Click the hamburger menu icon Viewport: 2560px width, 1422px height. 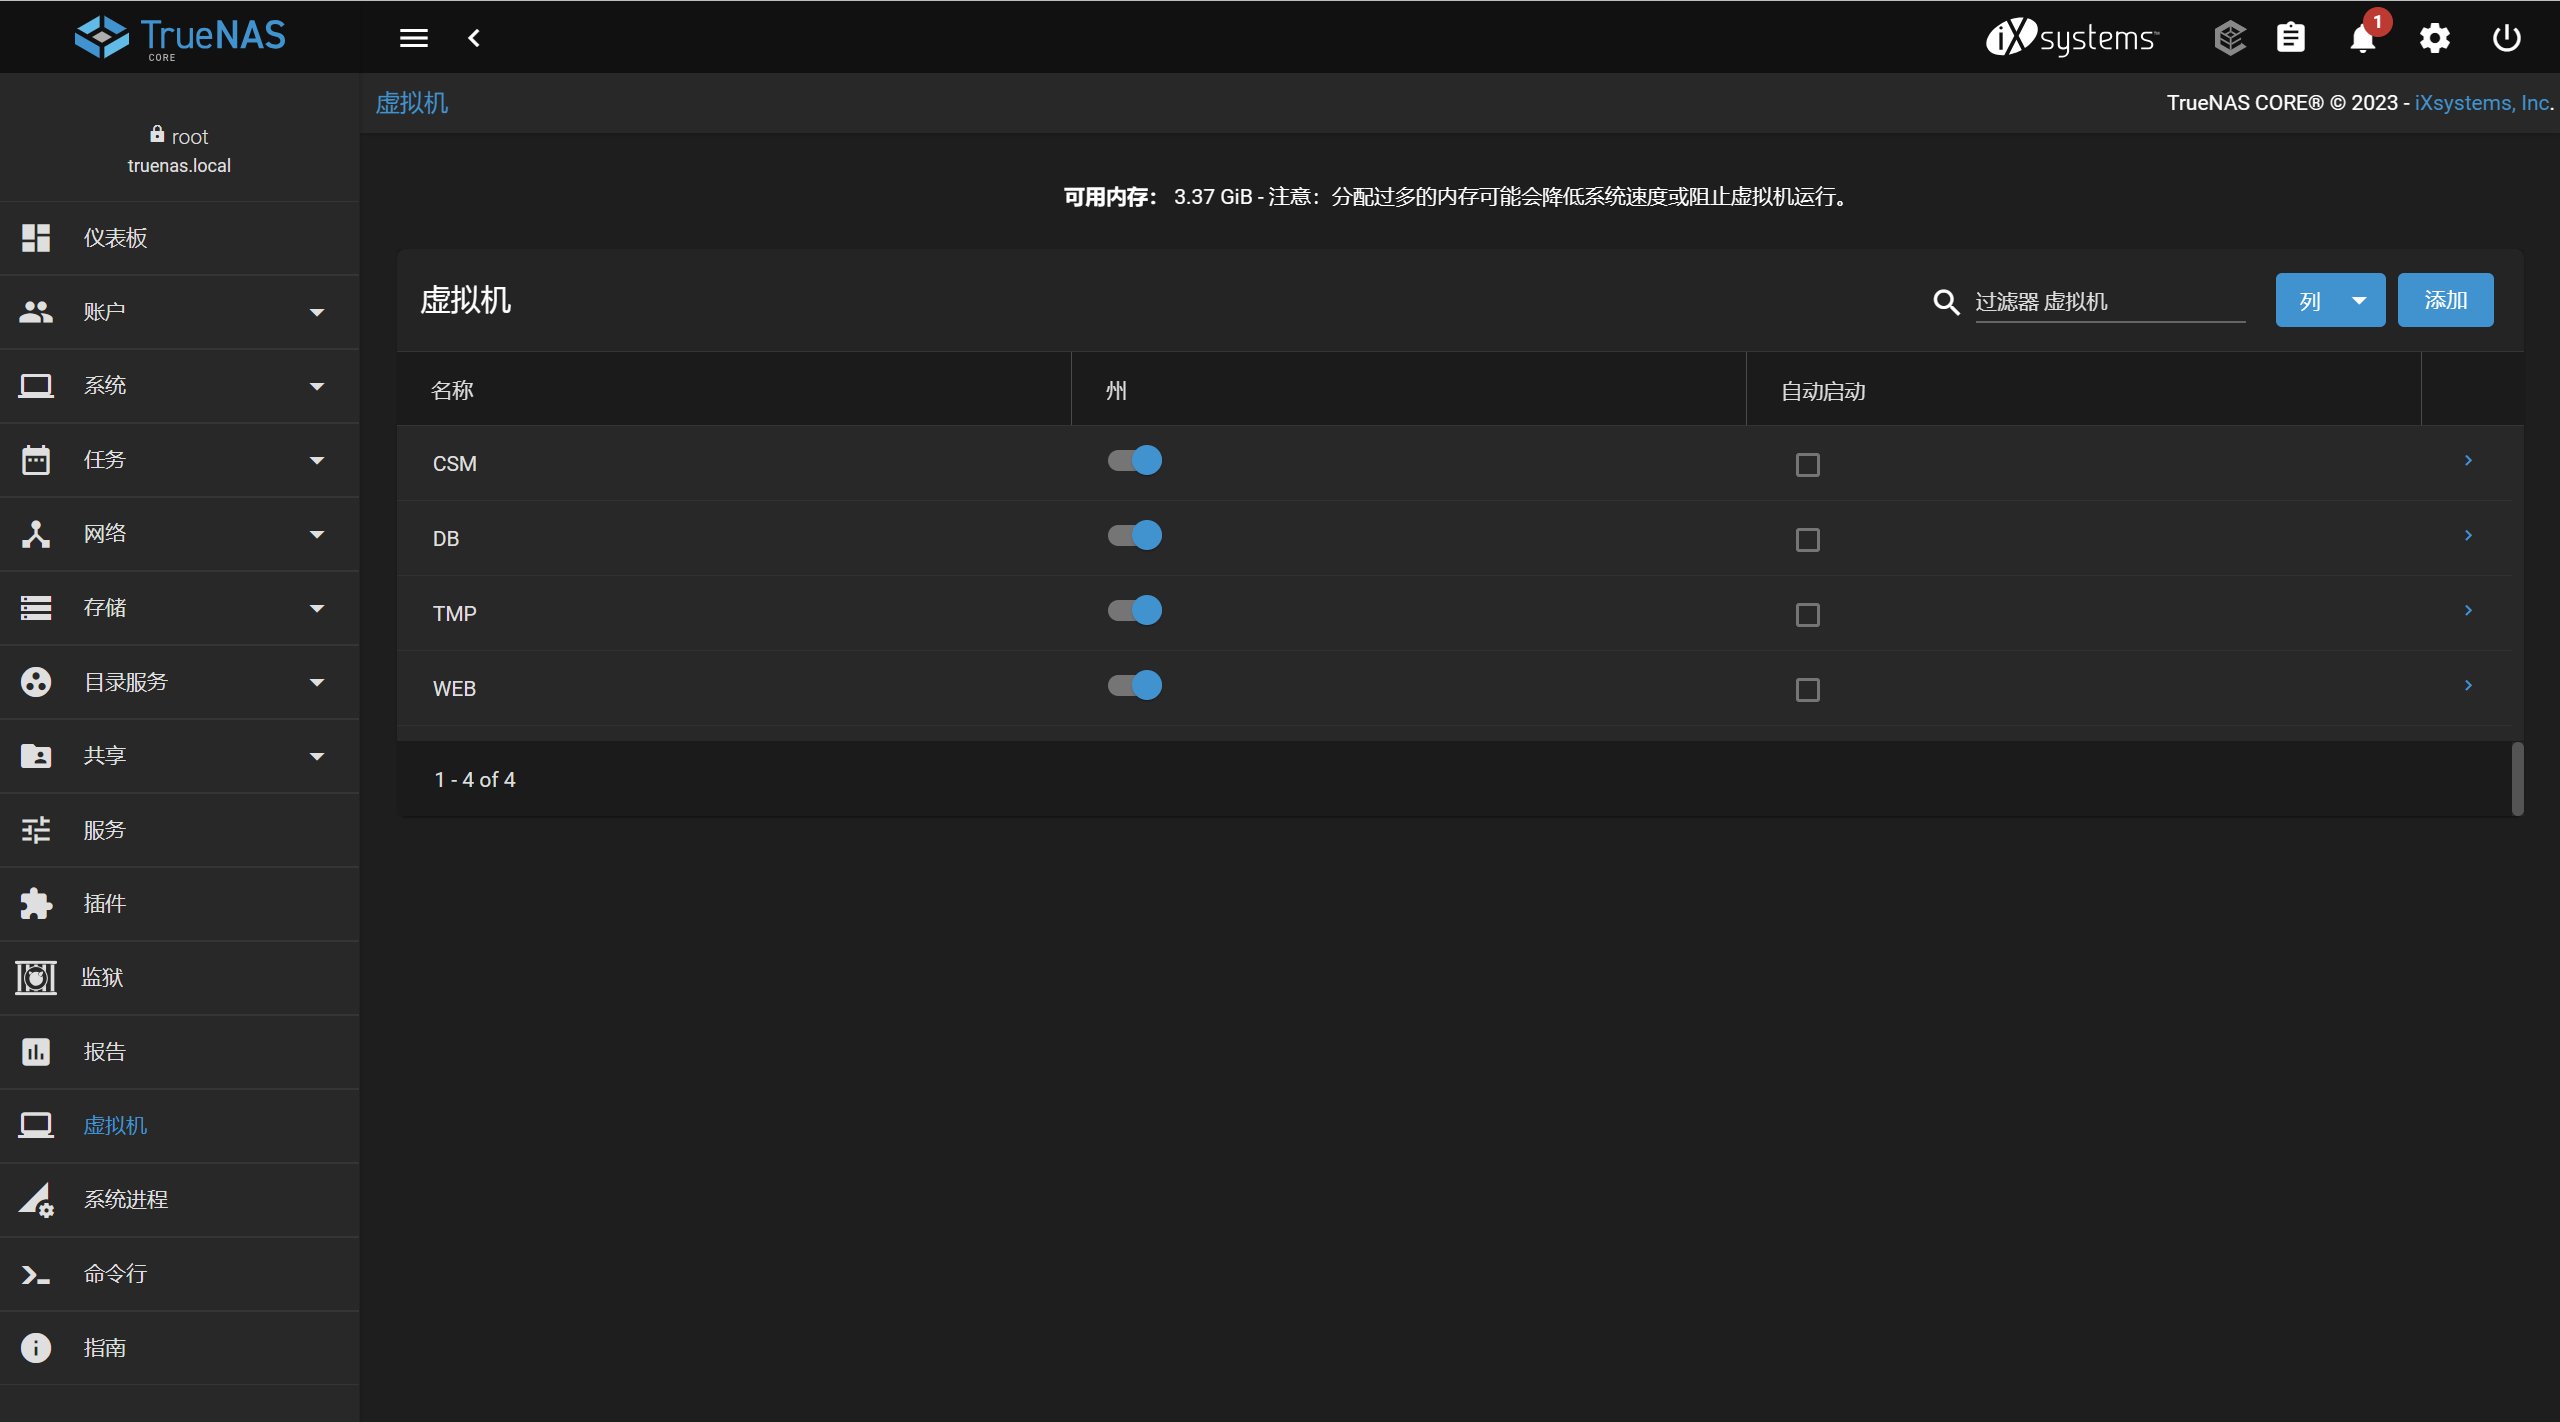[413, 38]
